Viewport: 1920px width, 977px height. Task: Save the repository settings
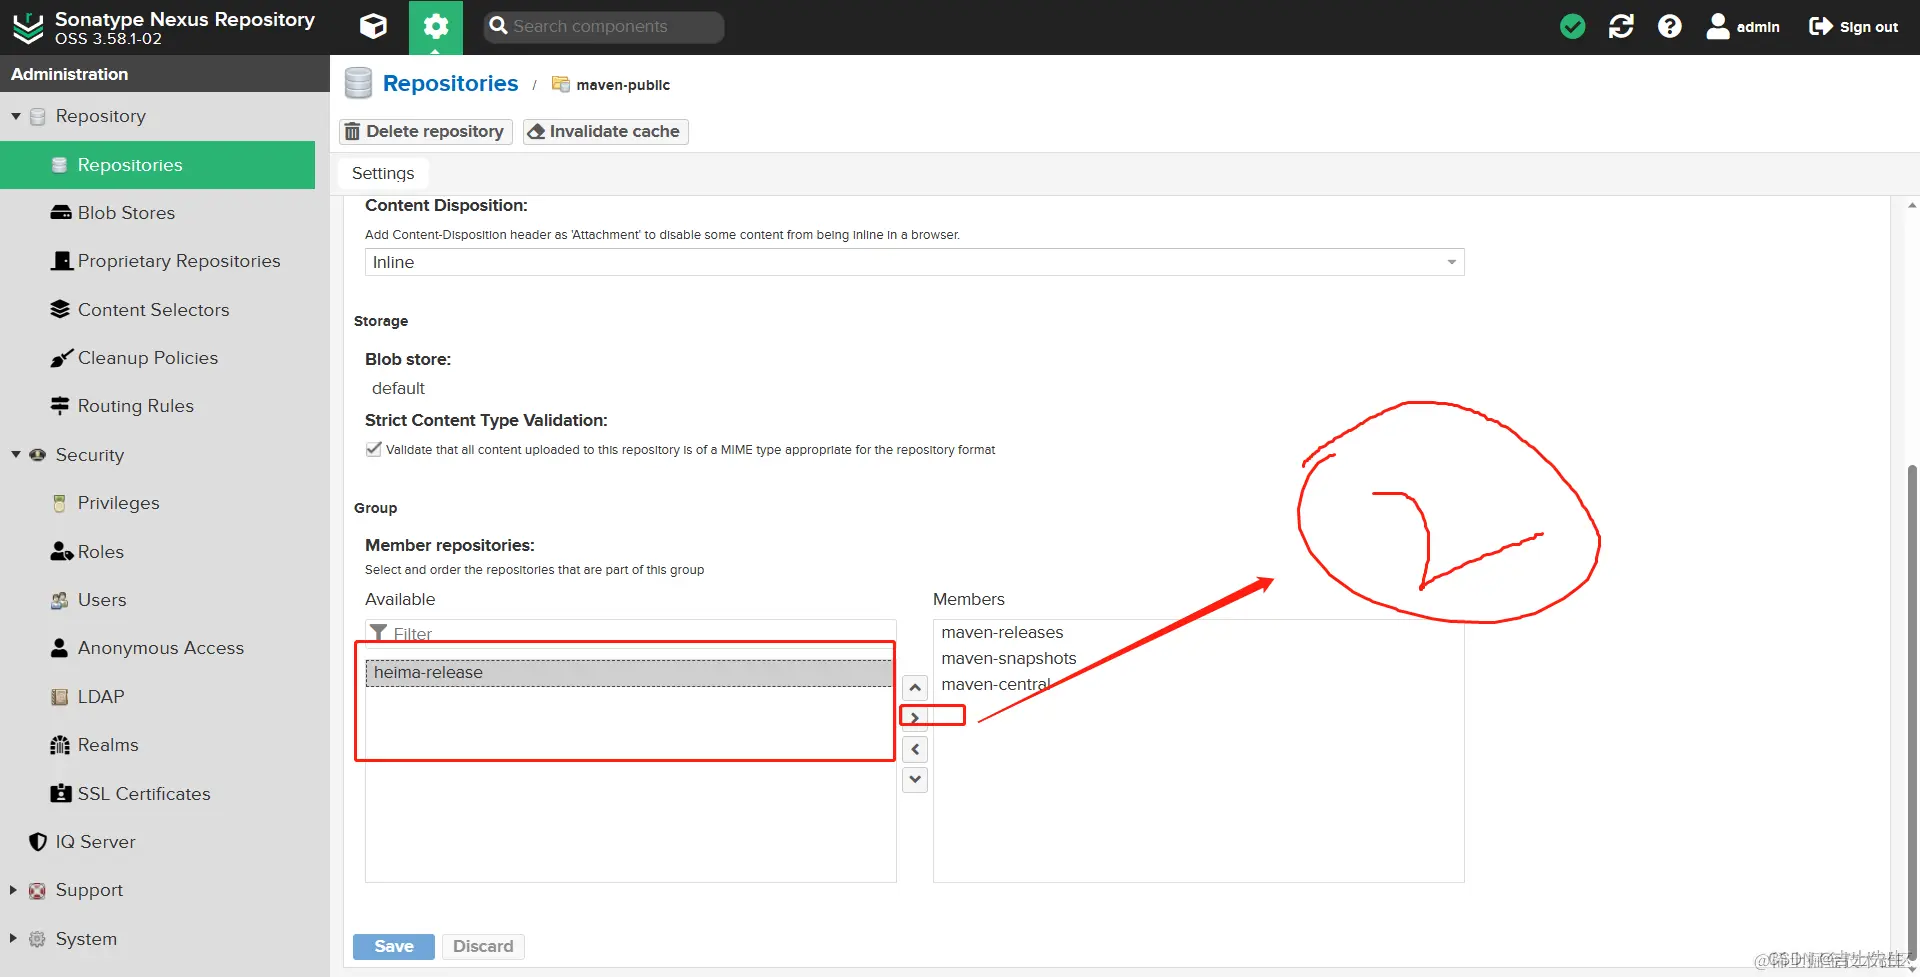pyautogui.click(x=394, y=946)
